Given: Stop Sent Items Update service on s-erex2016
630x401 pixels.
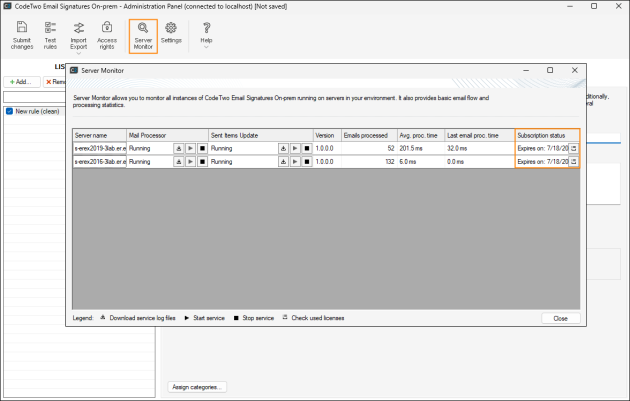Looking at the screenshot, I should (x=307, y=162).
